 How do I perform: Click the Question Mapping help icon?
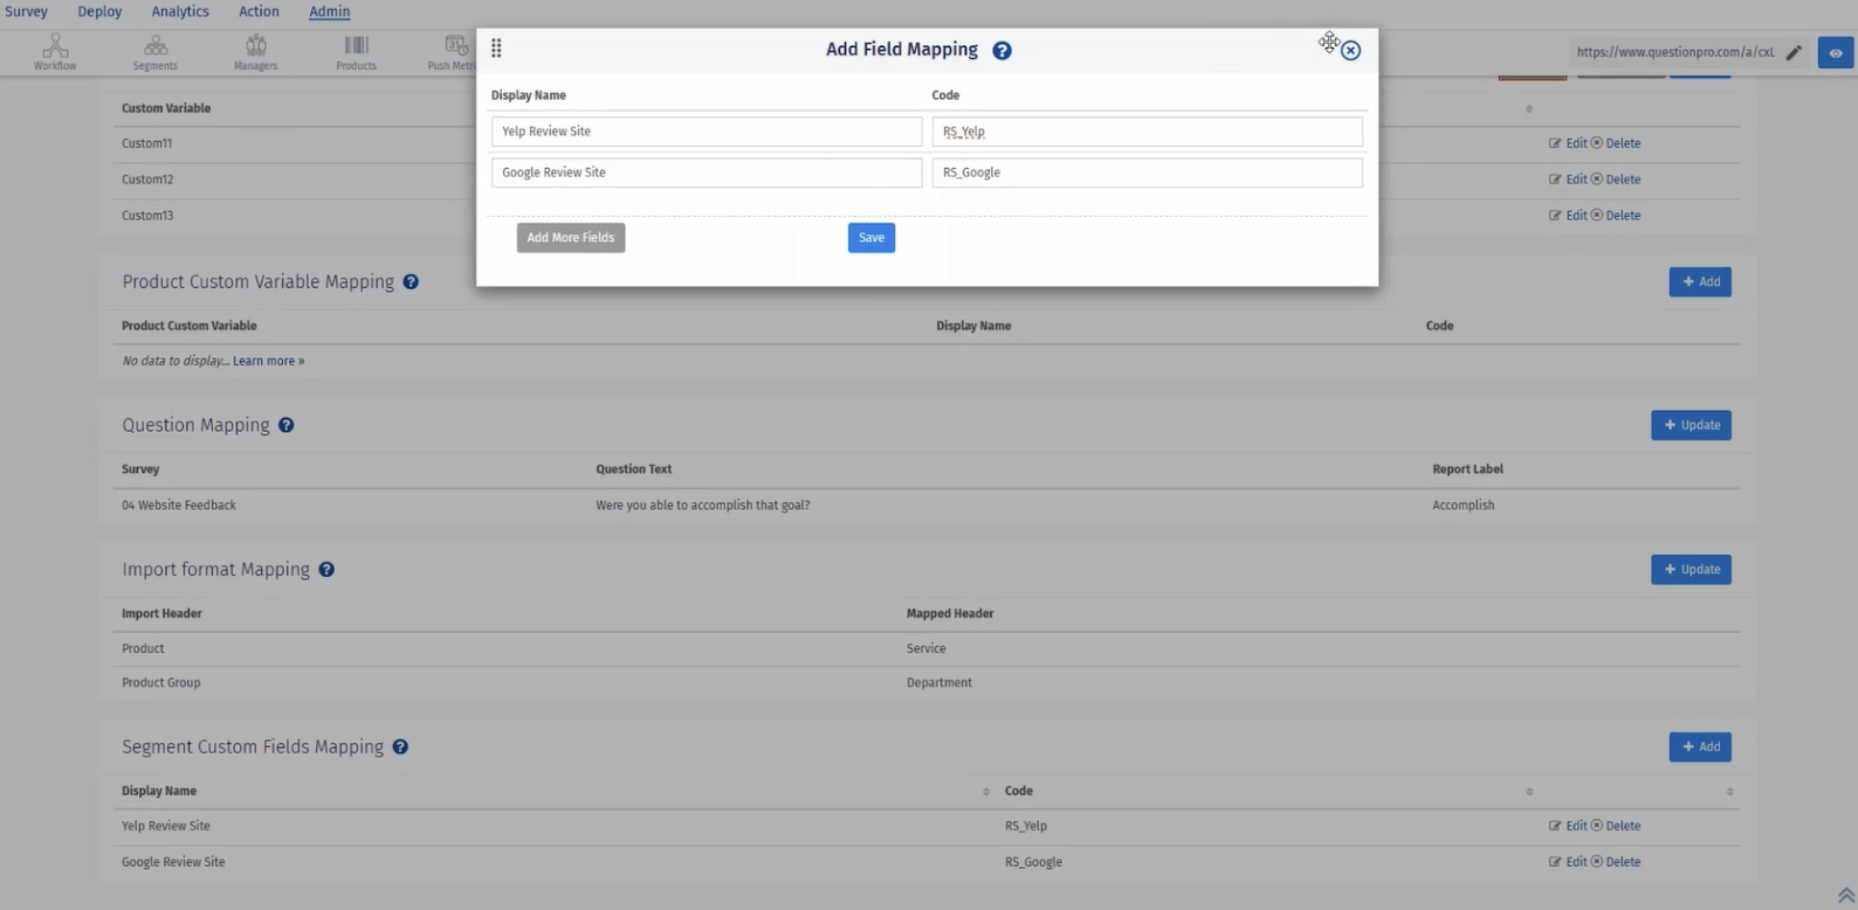(286, 425)
